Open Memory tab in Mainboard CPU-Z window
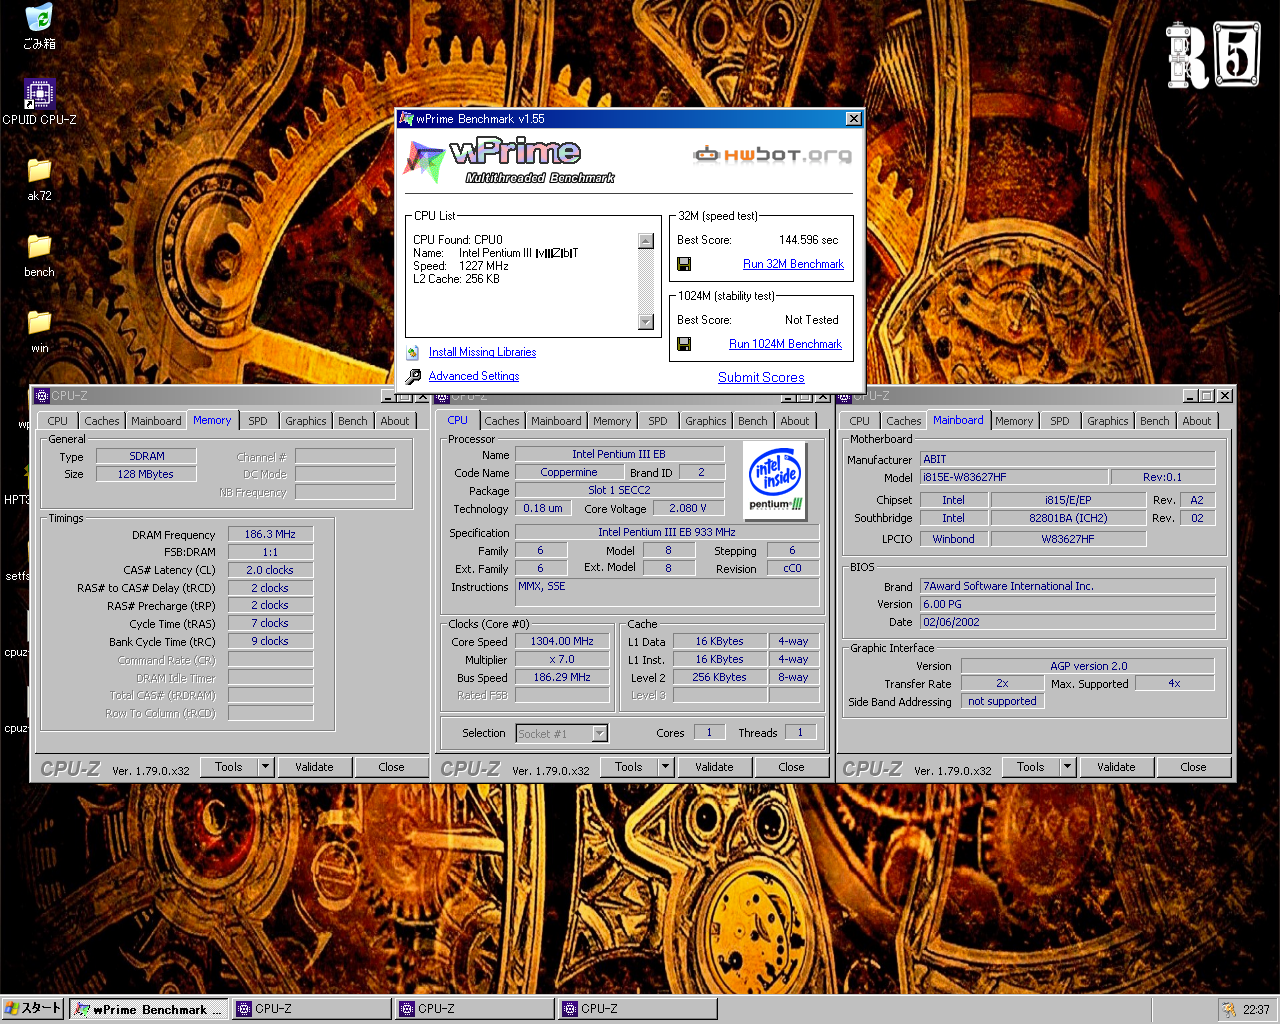 coord(1014,421)
